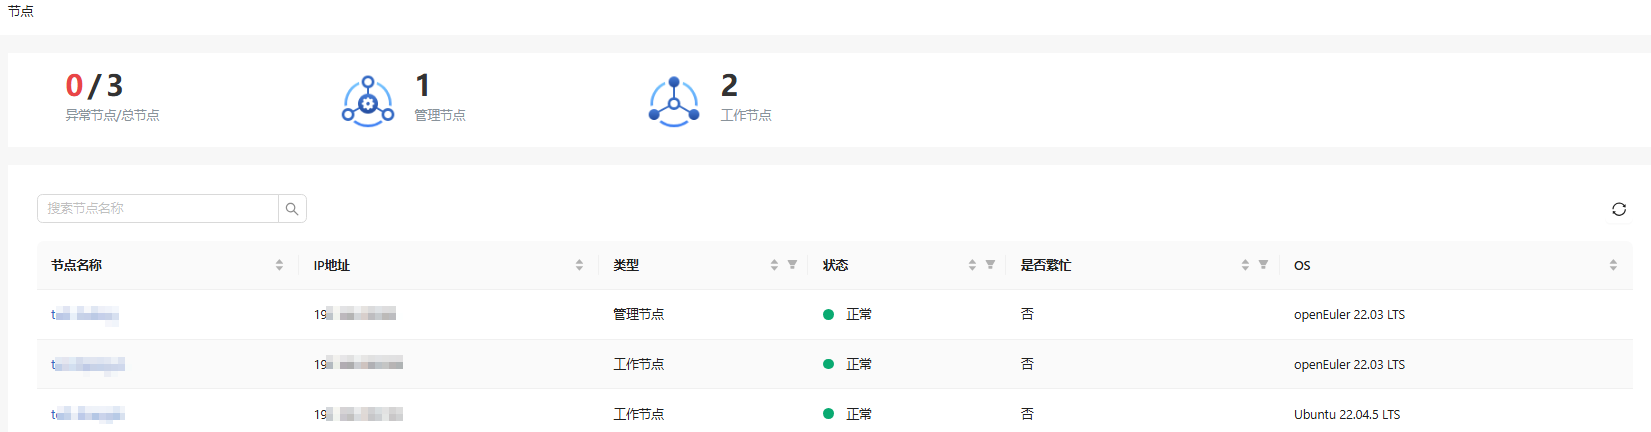Sort by 状态 column sort arrows
The width and height of the screenshot is (1651, 432).
point(972,265)
